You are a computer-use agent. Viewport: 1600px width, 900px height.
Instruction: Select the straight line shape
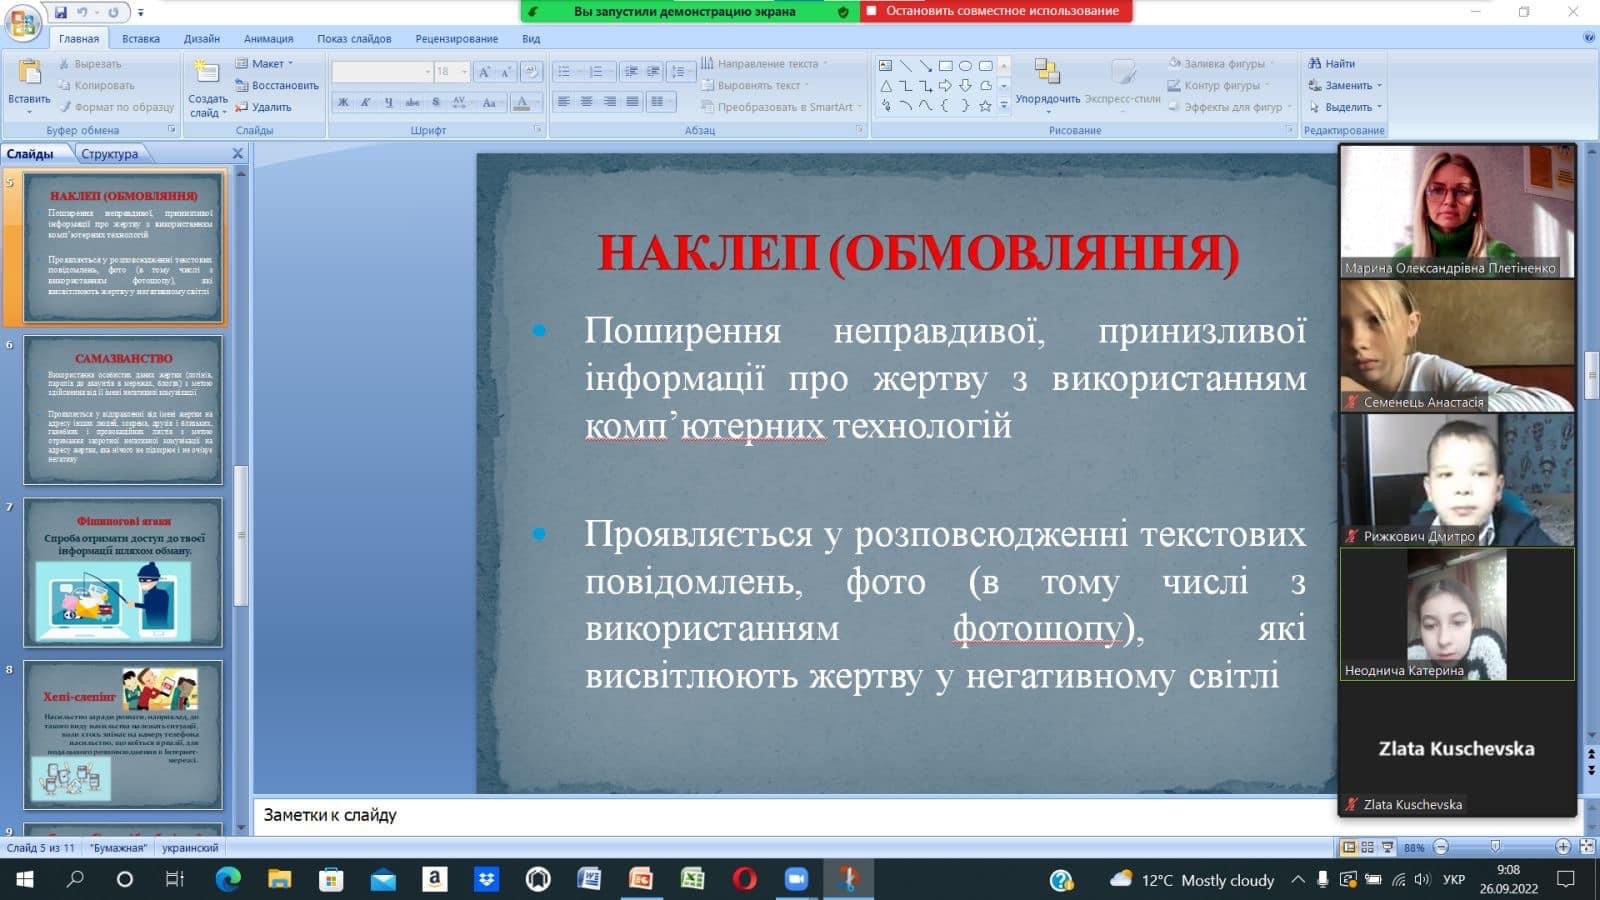(x=905, y=66)
